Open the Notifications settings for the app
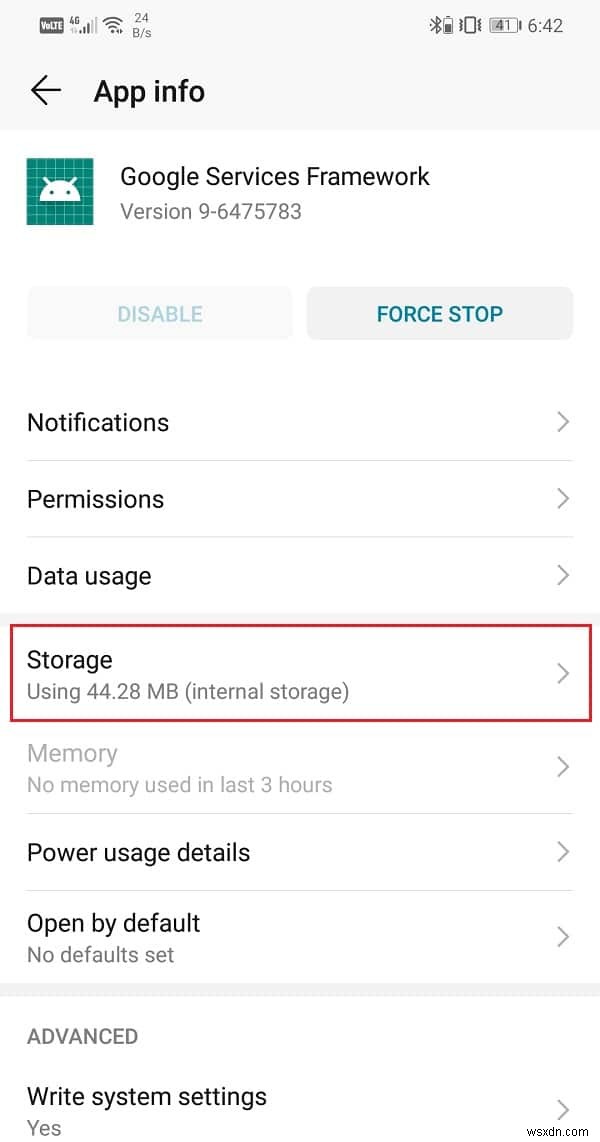This screenshot has width=600, height=1142. click(x=300, y=422)
